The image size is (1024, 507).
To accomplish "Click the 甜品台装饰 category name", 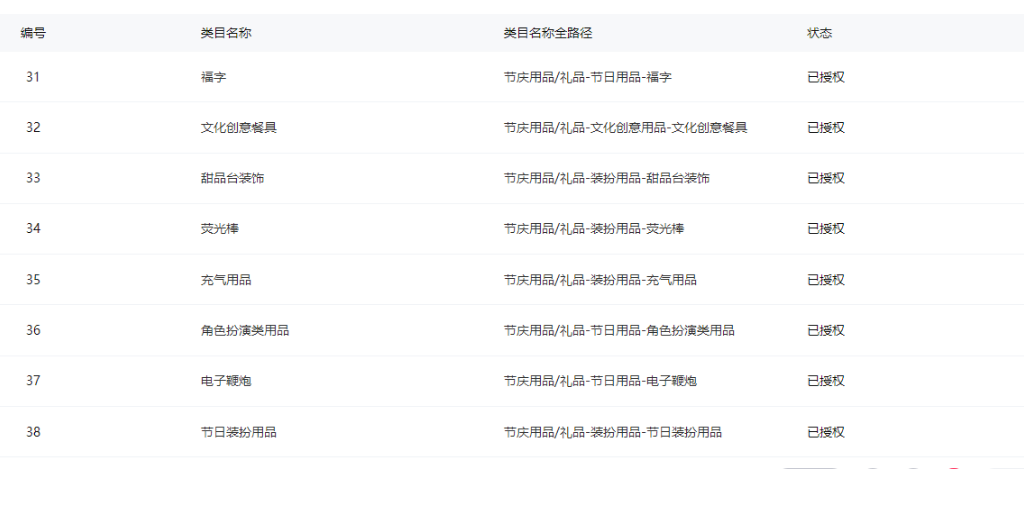I will [x=232, y=178].
